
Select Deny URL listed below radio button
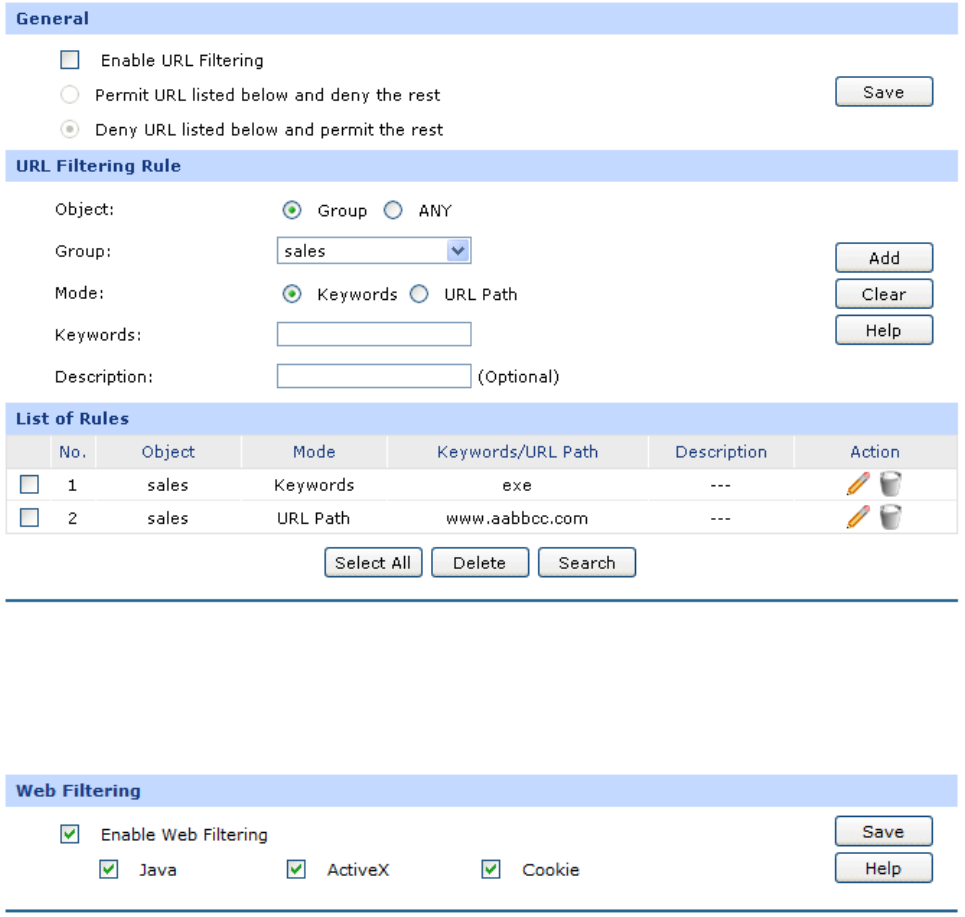click(70, 129)
